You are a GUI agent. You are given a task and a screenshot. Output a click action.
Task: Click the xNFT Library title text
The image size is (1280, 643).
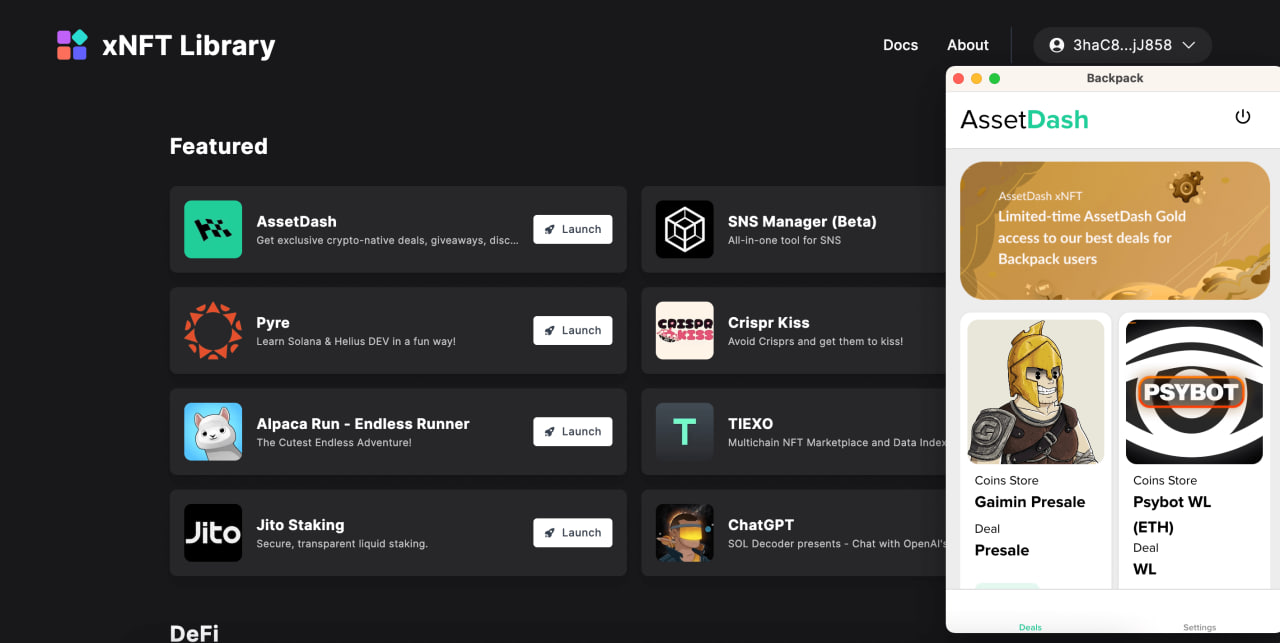click(x=189, y=45)
